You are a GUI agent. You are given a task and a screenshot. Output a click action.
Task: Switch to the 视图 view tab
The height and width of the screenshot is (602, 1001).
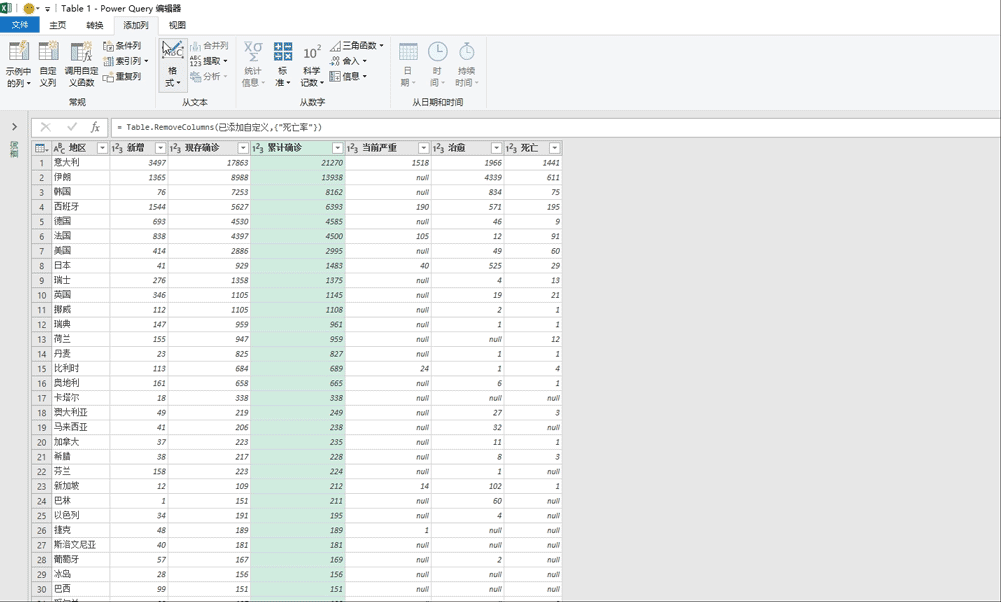(x=177, y=25)
